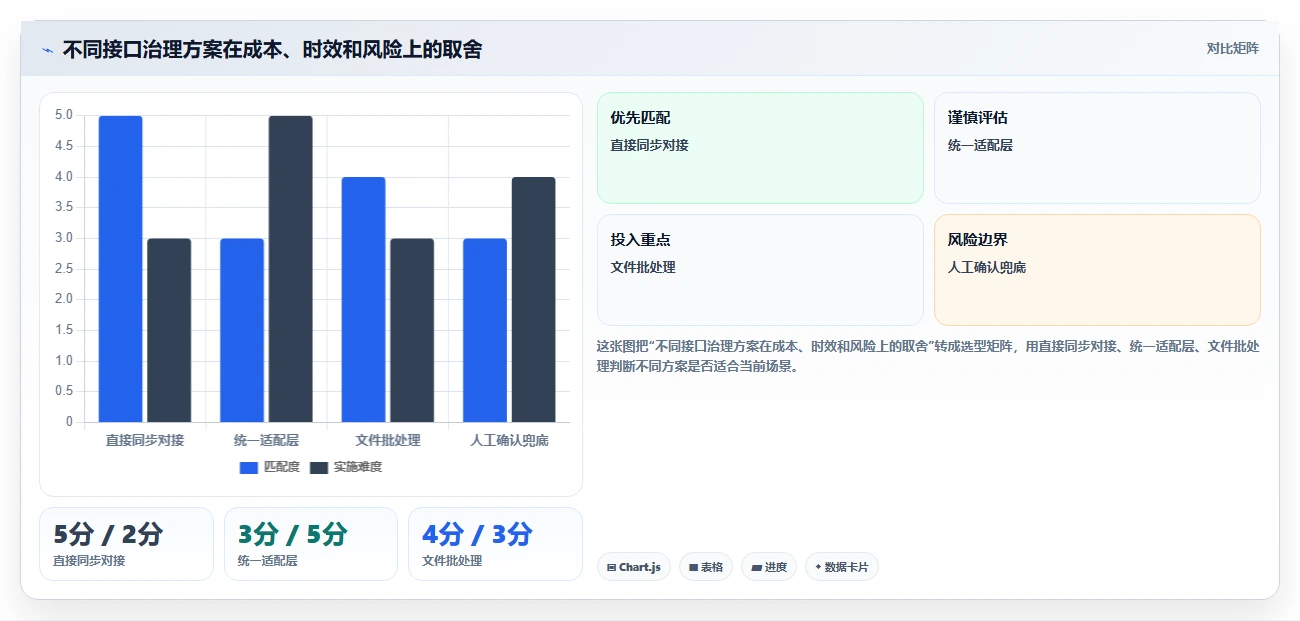Click the dark 实施难度 bar for 人工确认兜底
Screen dimensions: 1300x621
pos(533,300)
